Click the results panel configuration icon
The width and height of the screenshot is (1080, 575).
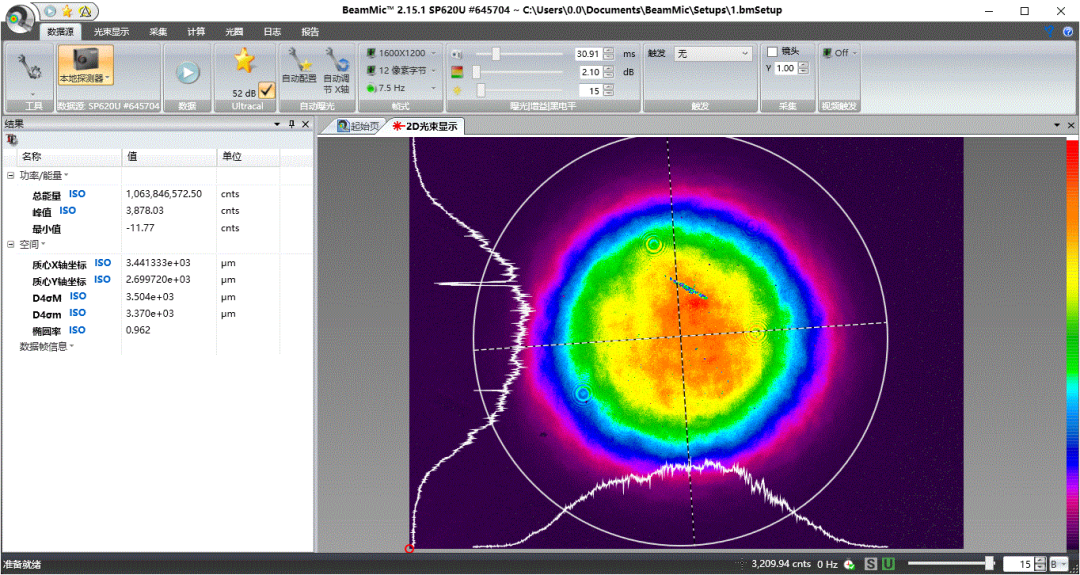[11, 139]
